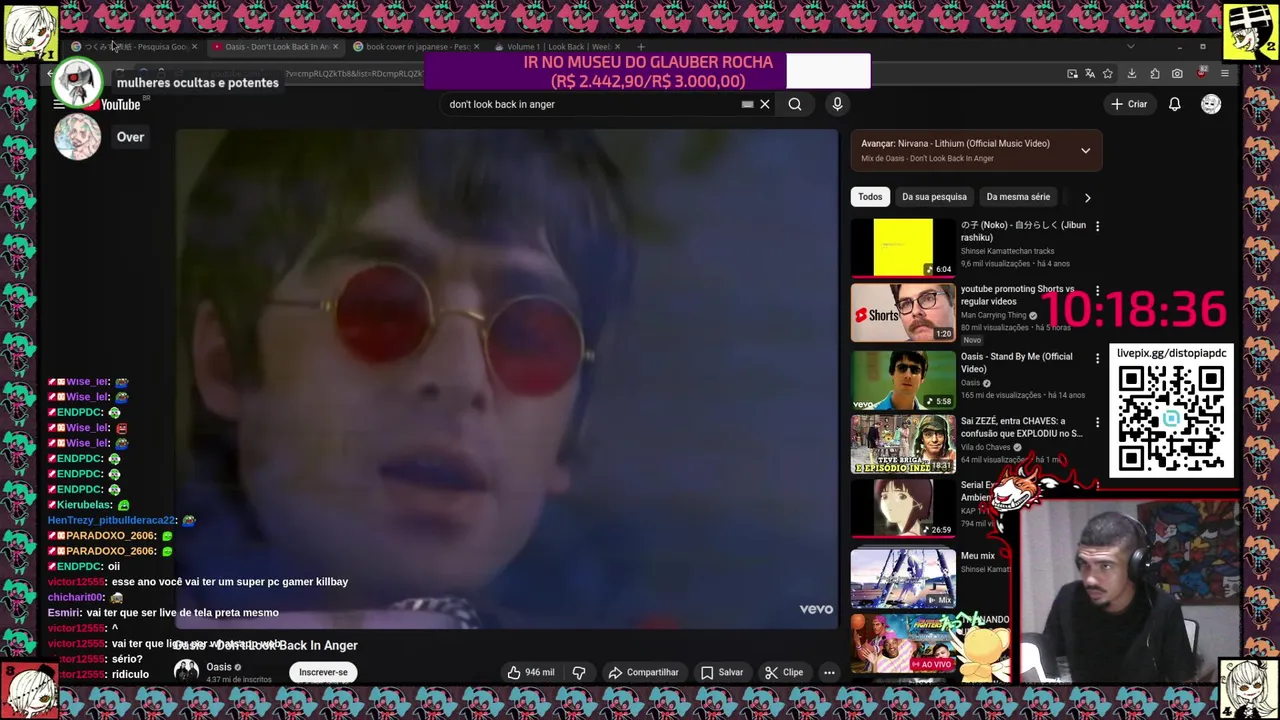Viewport: 1280px width, 720px height.
Task: Create a clip with the Clipe button
Action: point(784,672)
